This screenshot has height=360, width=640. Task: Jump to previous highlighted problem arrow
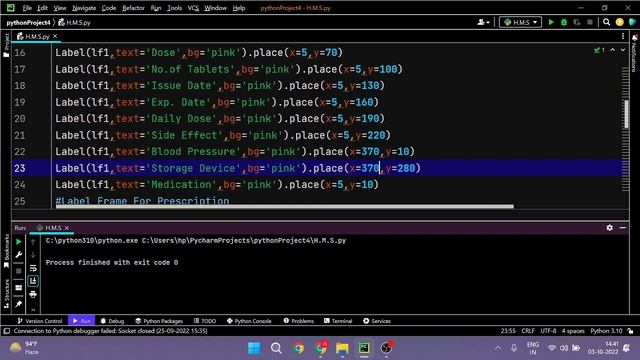613,50
